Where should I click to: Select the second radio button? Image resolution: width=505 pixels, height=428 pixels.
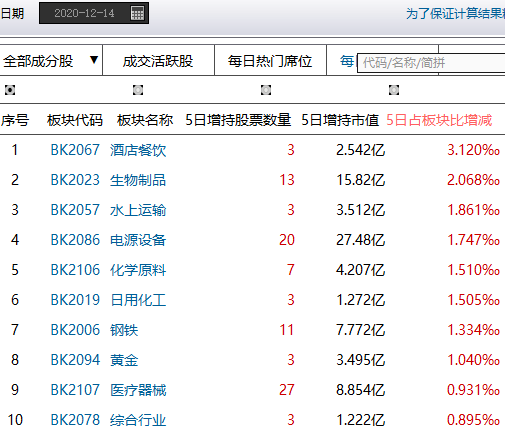[x=138, y=90]
